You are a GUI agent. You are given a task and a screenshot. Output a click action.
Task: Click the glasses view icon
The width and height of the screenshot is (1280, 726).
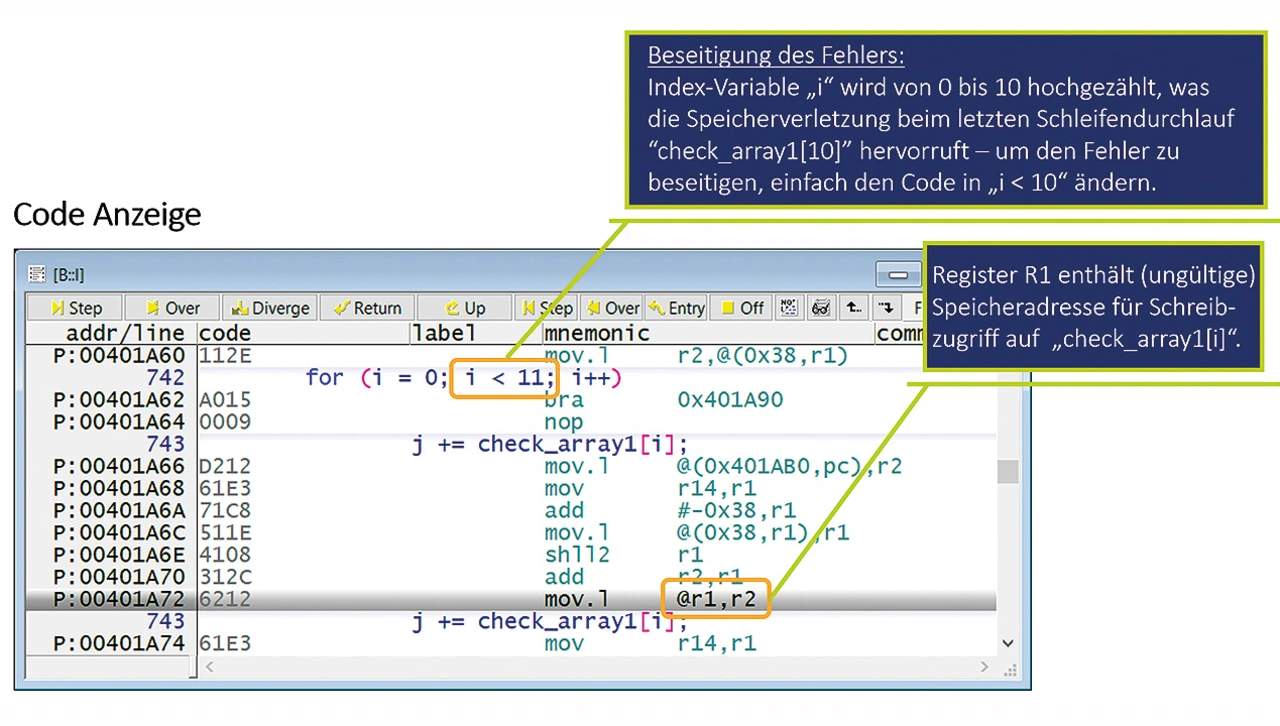click(820, 308)
